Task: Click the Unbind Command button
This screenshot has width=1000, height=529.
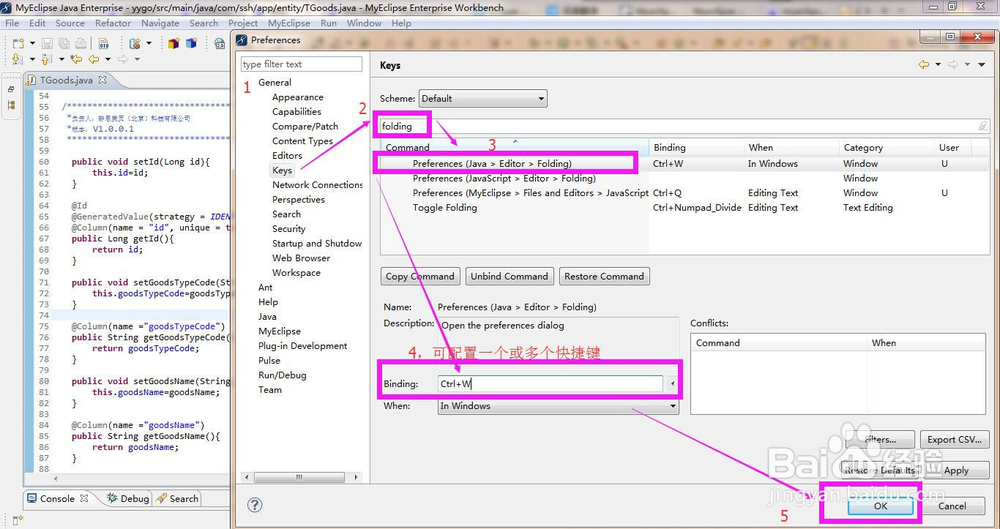Action: click(510, 276)
